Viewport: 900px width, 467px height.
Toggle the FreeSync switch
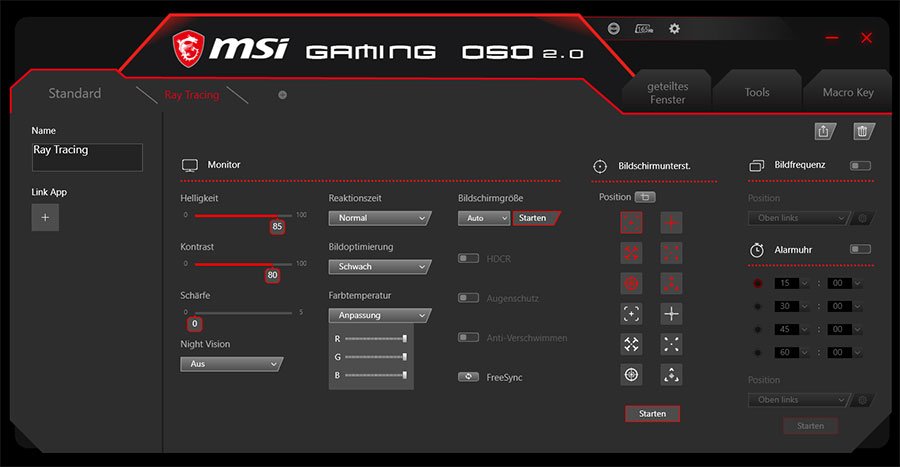pyautogui.click(x=468, y=377)
